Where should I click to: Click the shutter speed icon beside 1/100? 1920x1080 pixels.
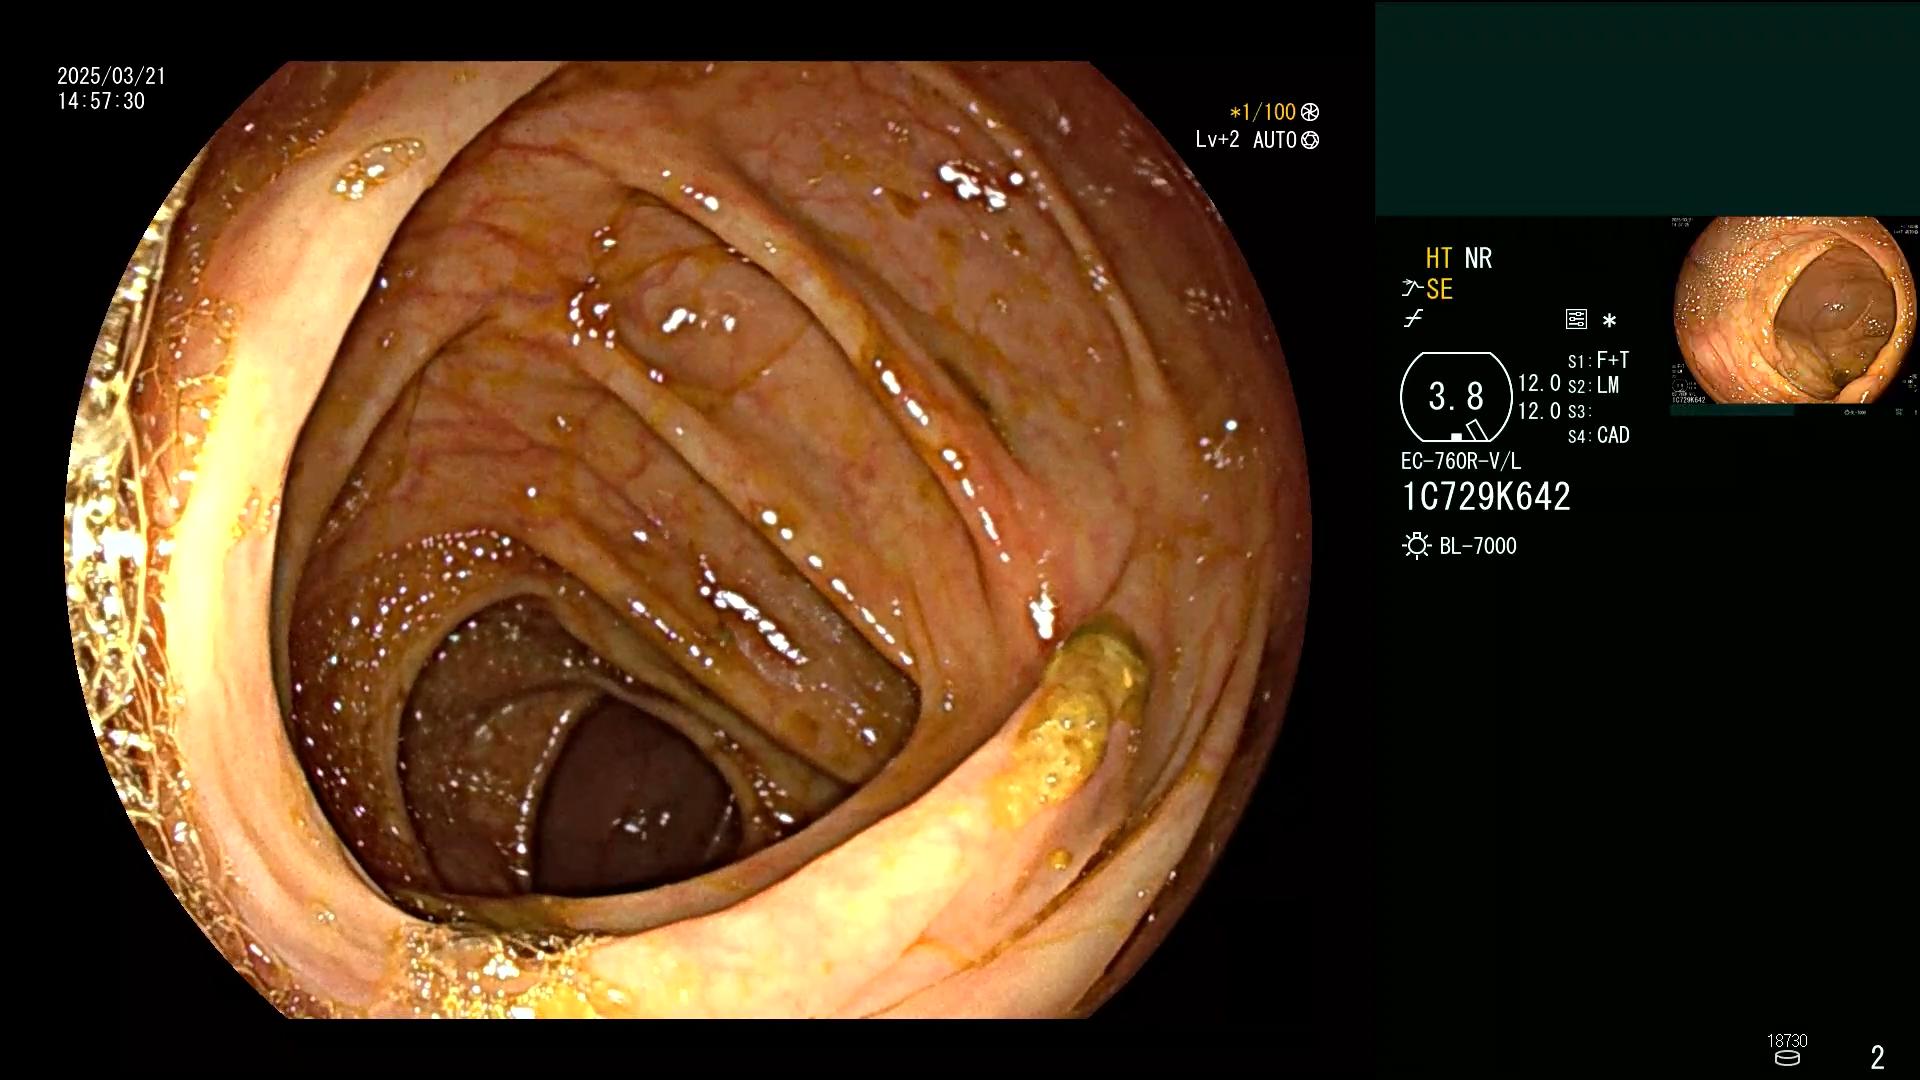click(x=1310, y=112)
